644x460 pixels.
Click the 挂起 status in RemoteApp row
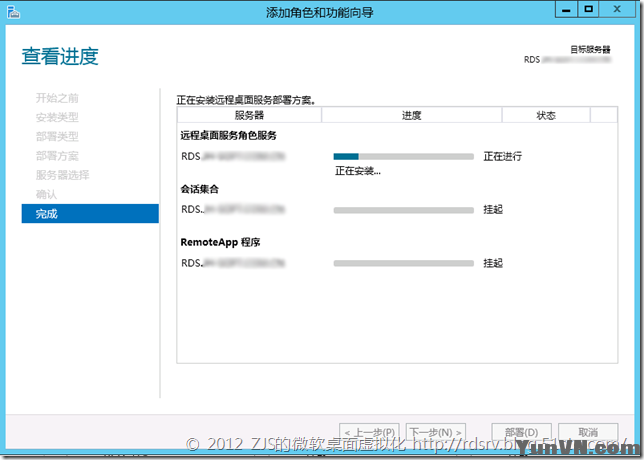pyautogui.click(x=493, y=263)
